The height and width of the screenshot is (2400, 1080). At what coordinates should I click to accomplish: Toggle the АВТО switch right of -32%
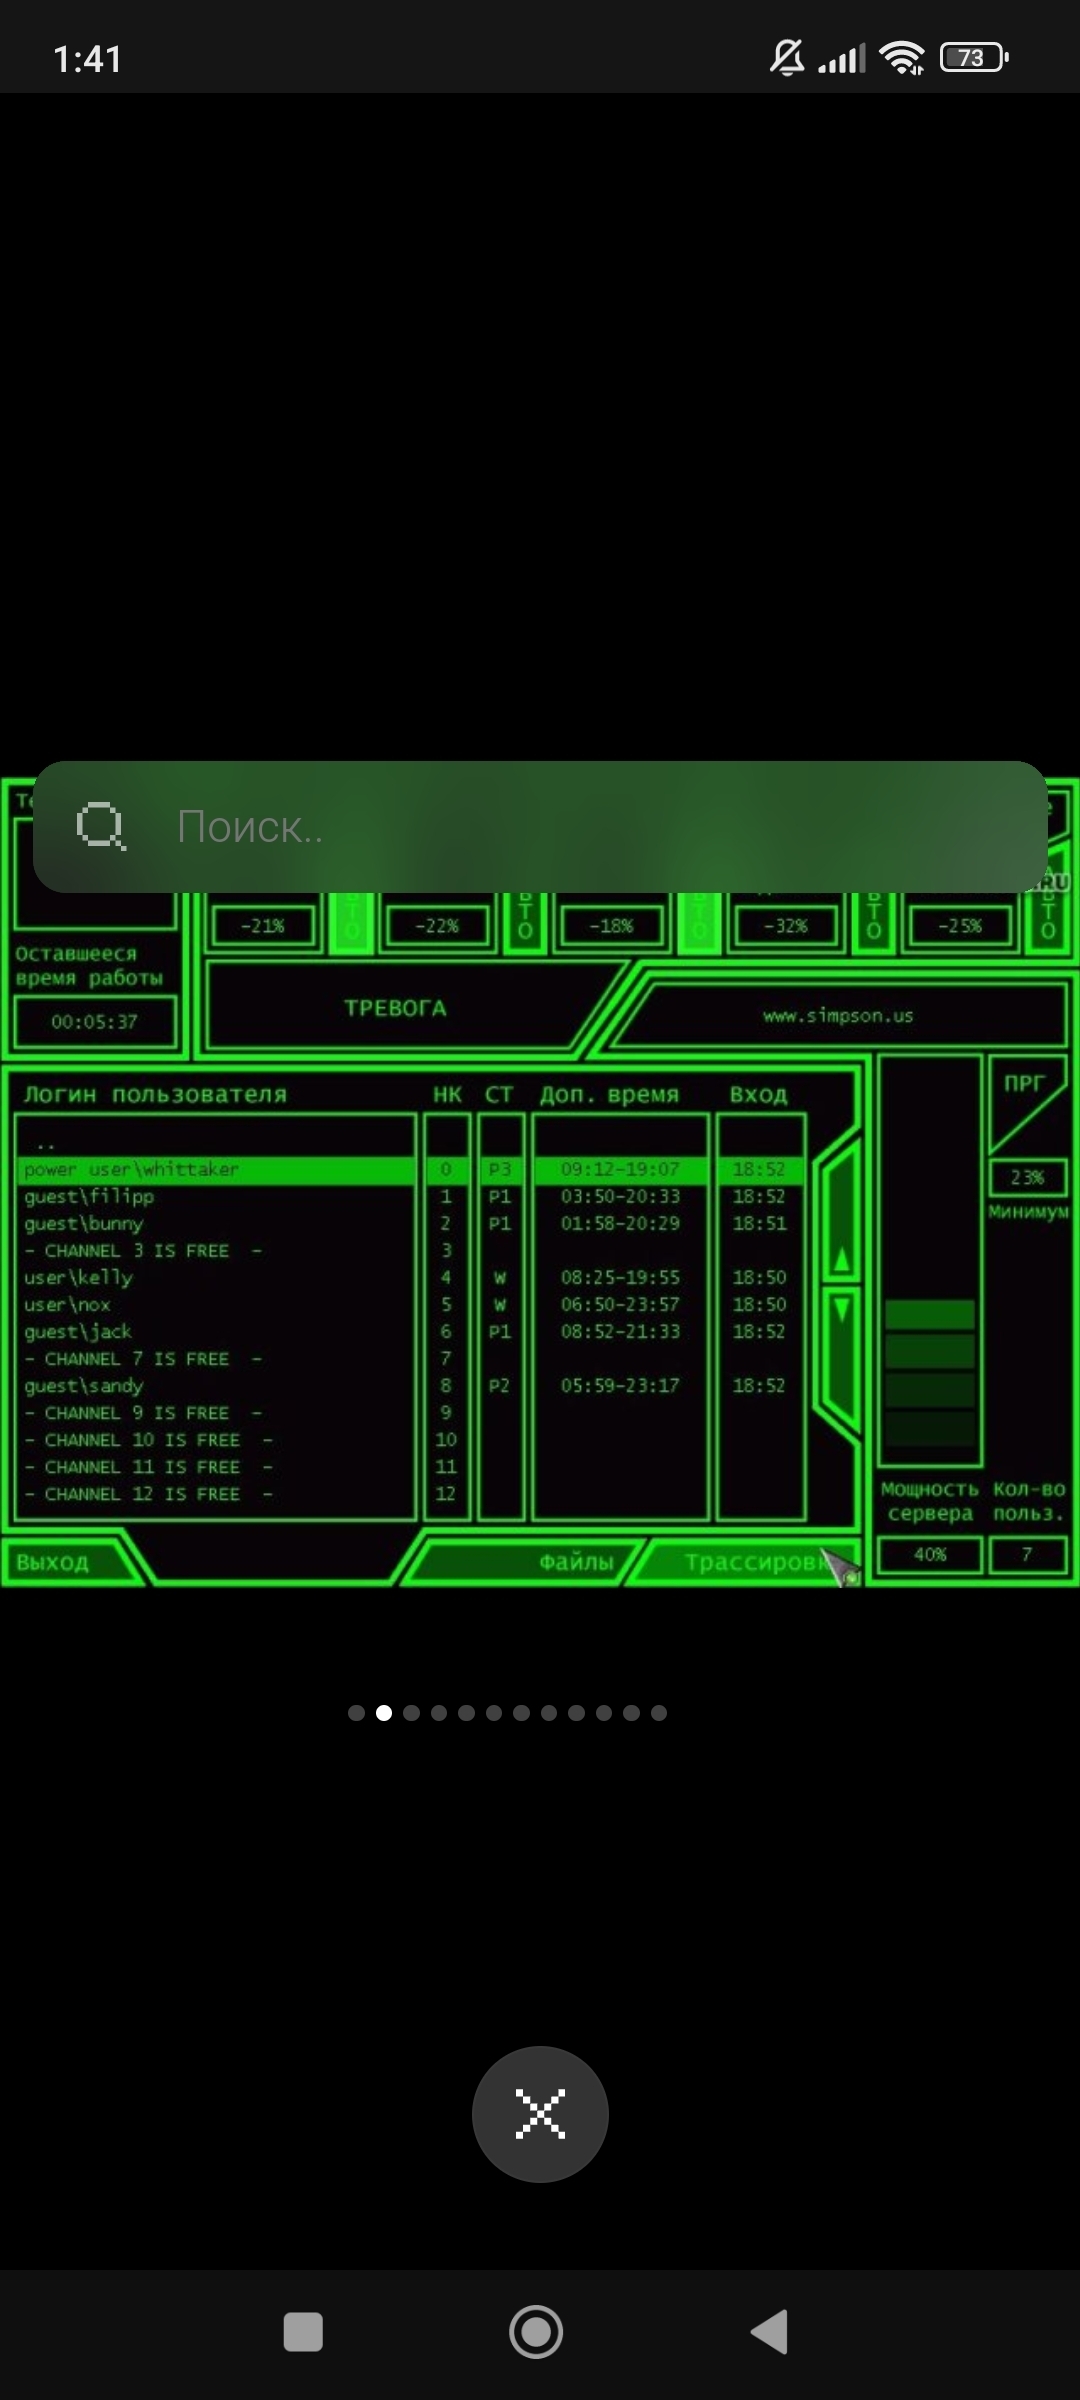pos(874,922)
